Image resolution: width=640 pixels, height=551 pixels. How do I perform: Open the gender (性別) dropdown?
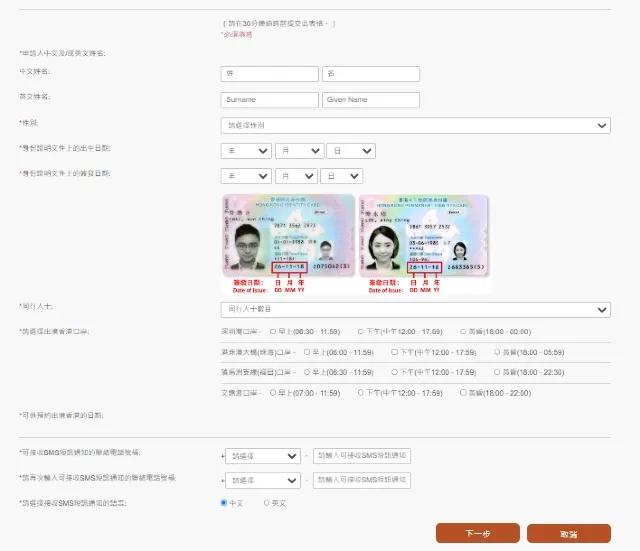coord(415,125)
